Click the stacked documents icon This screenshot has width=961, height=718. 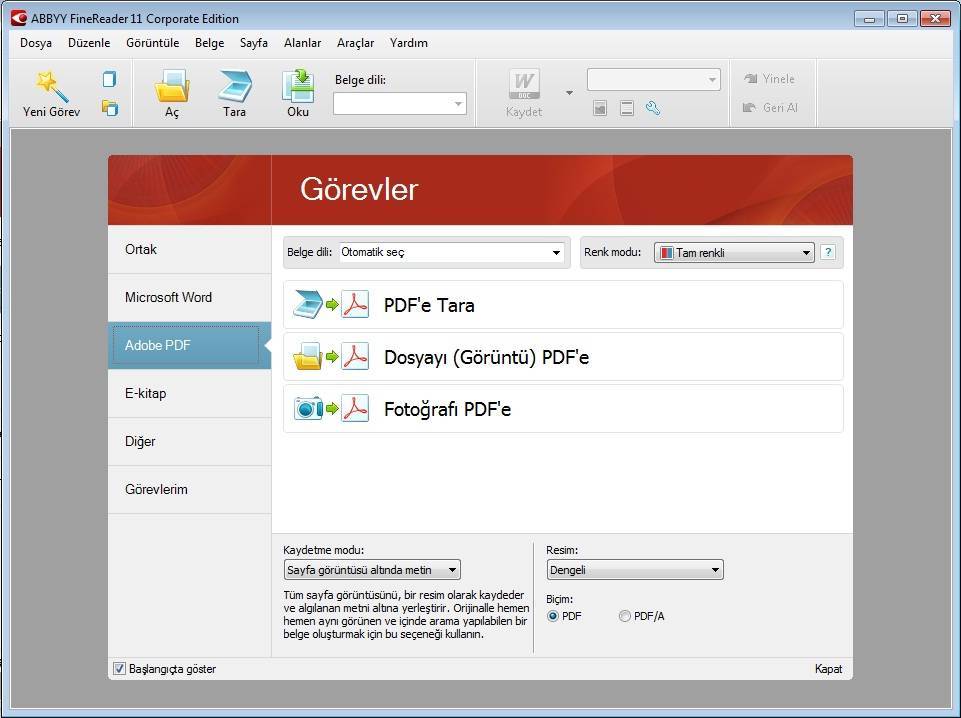click(110, 108)
